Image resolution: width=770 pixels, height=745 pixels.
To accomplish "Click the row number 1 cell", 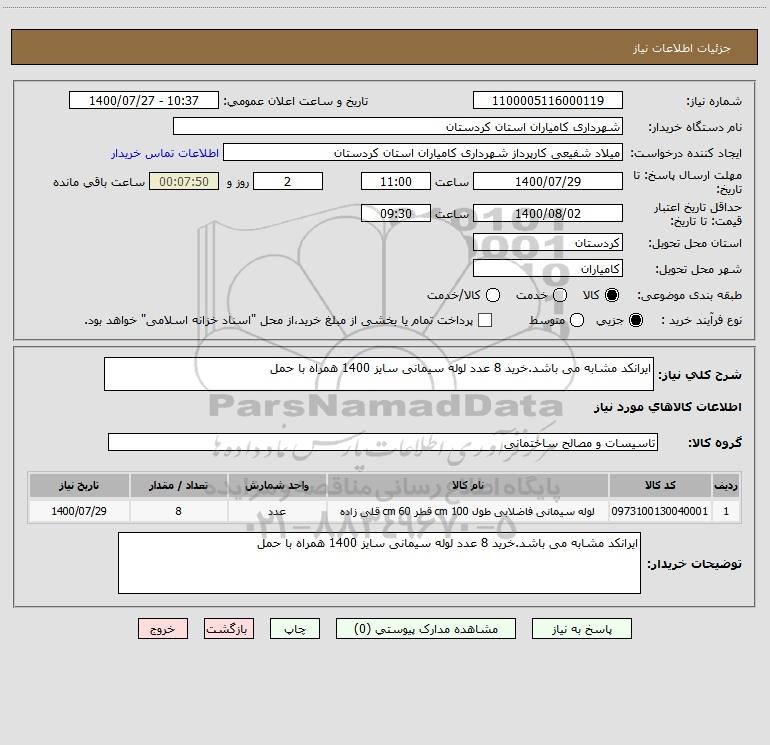I will click(x=726, y=511).
